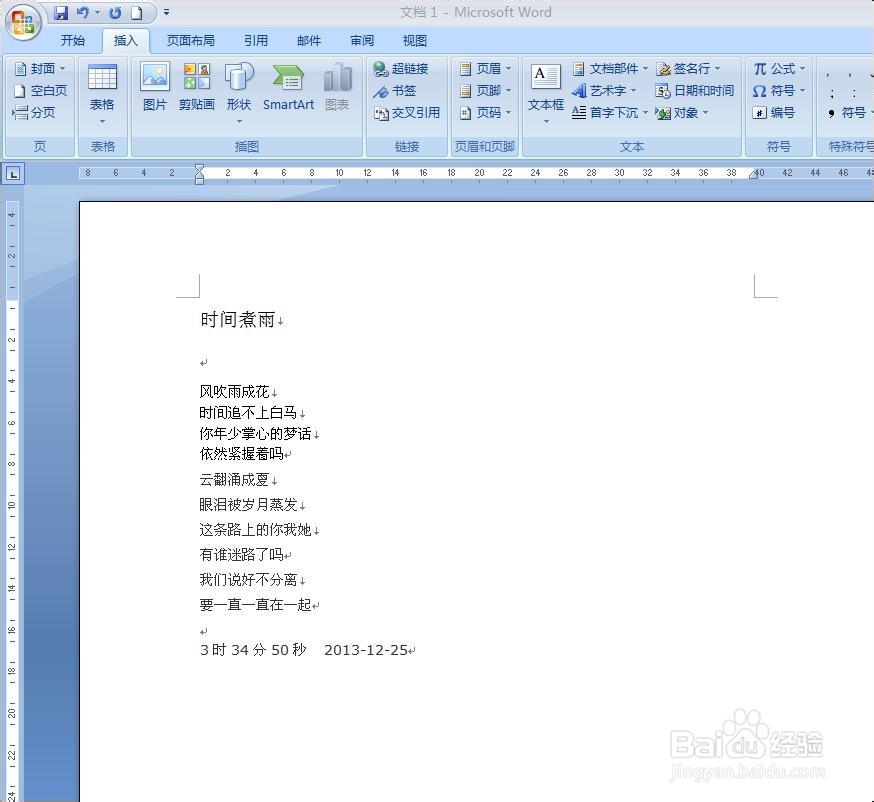Insert numbering with the 编号 command
874x802 pixels.
[x=780, y=112]
